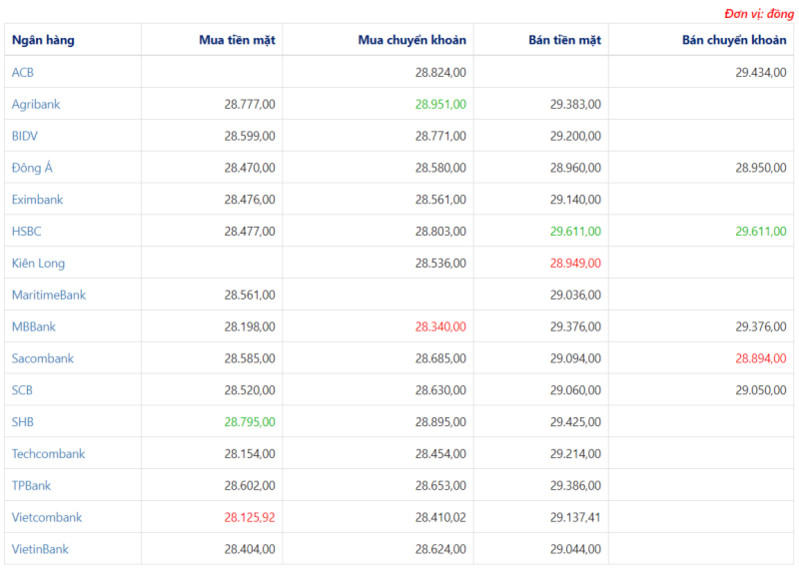Open the SHB bank link
The image size is (799, 570).
click(x=23, y=422)
